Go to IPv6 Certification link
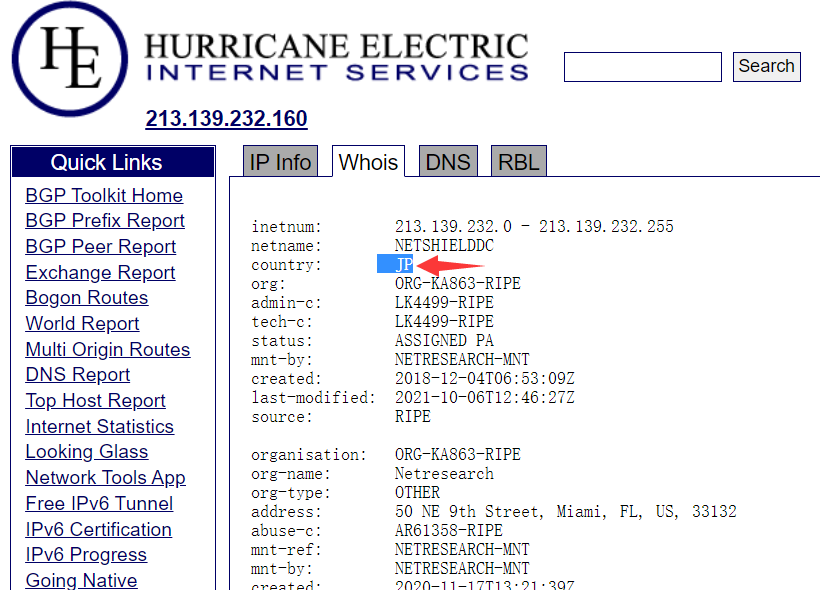Screen dimensions: 820x590 coord(99,529)
